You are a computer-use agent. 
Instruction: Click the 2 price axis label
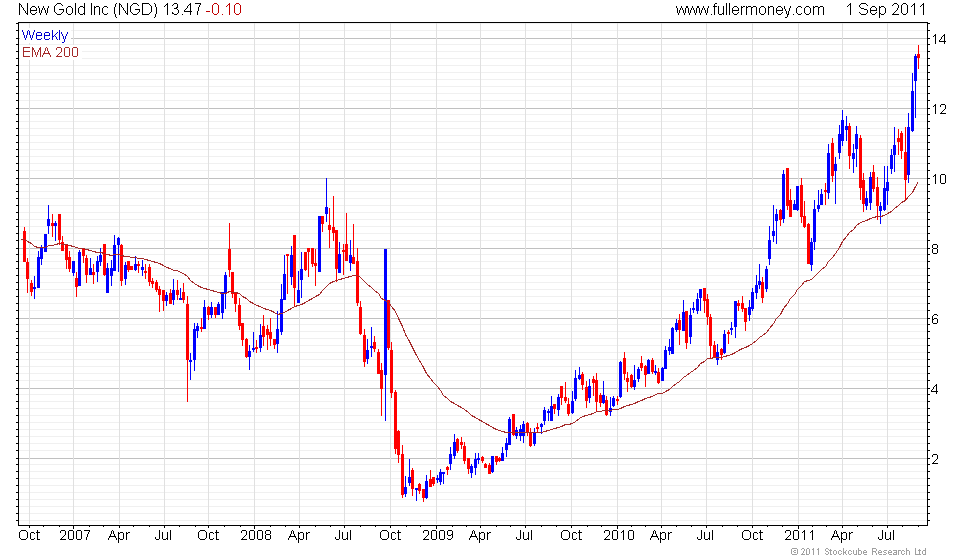tap(935, 459)
